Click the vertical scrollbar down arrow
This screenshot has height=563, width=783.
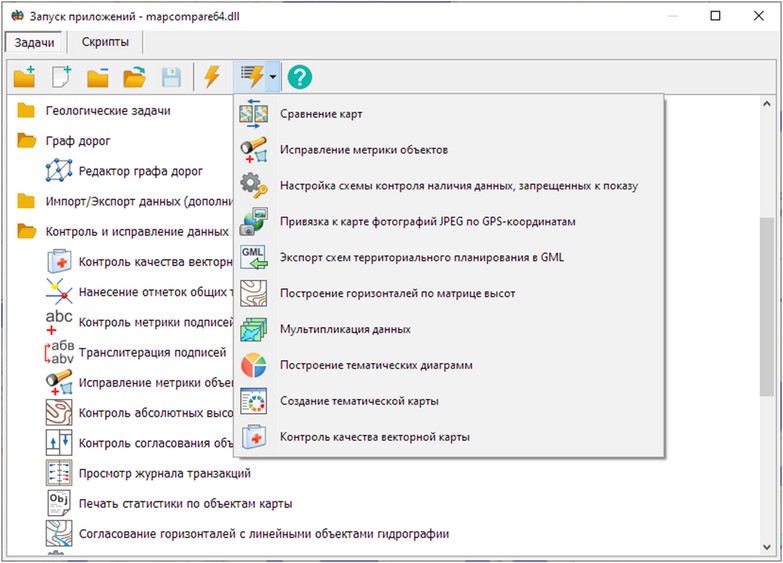tap(767, 547)
